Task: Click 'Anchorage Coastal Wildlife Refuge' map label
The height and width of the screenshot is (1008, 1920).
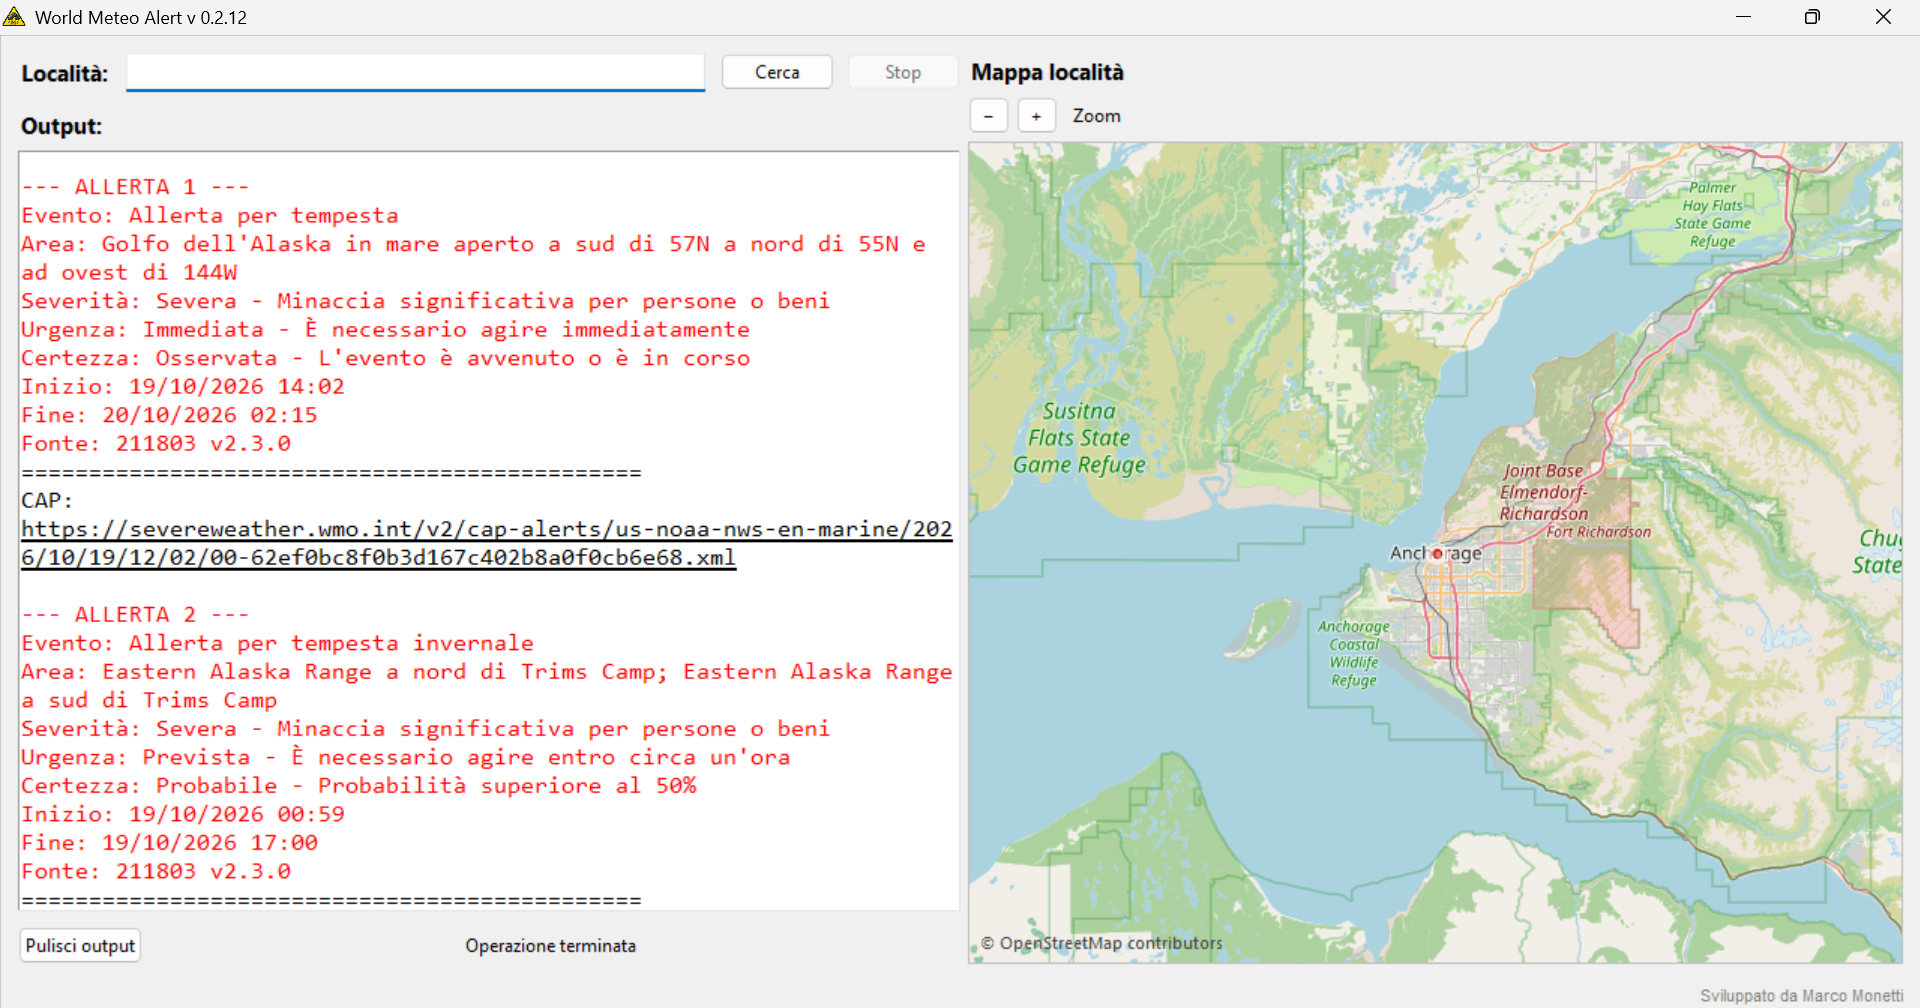Action: 1353,653
